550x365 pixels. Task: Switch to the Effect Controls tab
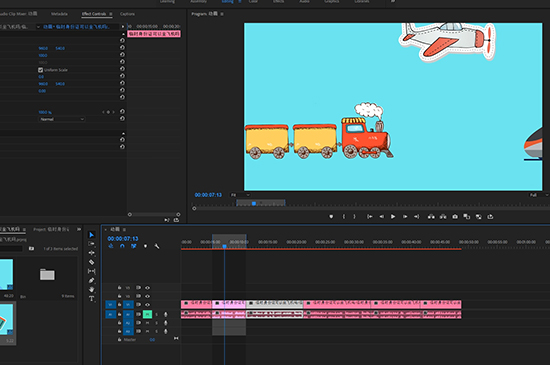pos(94,14)
